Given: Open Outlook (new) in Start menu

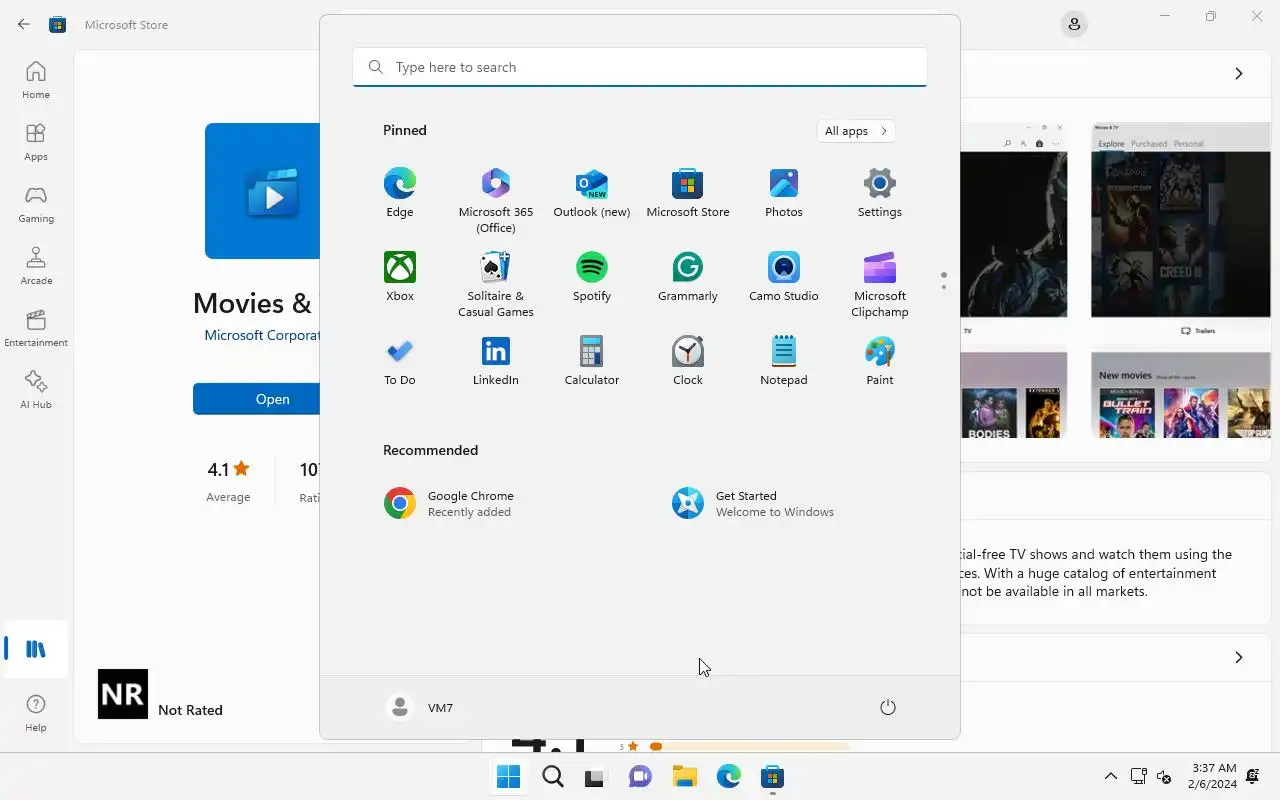Looking at the screenshot, I should point(592,192).
